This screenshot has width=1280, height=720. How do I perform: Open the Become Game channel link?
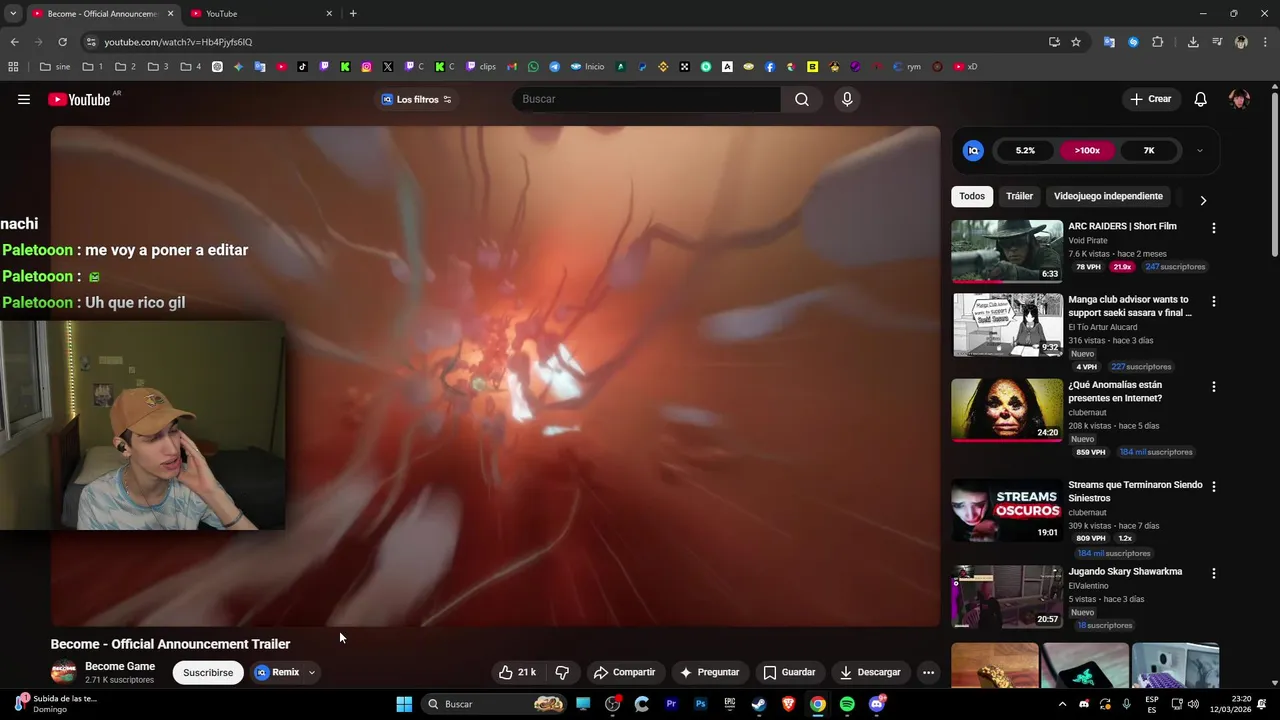pos(120,666)
